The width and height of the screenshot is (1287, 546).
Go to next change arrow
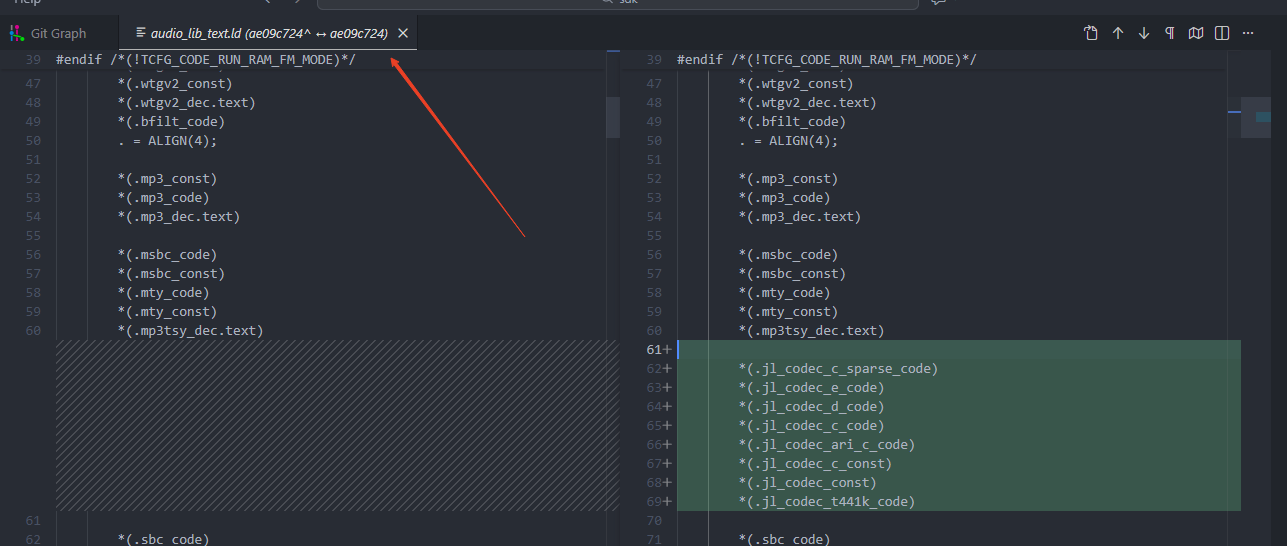click(x=1144, y=33)
